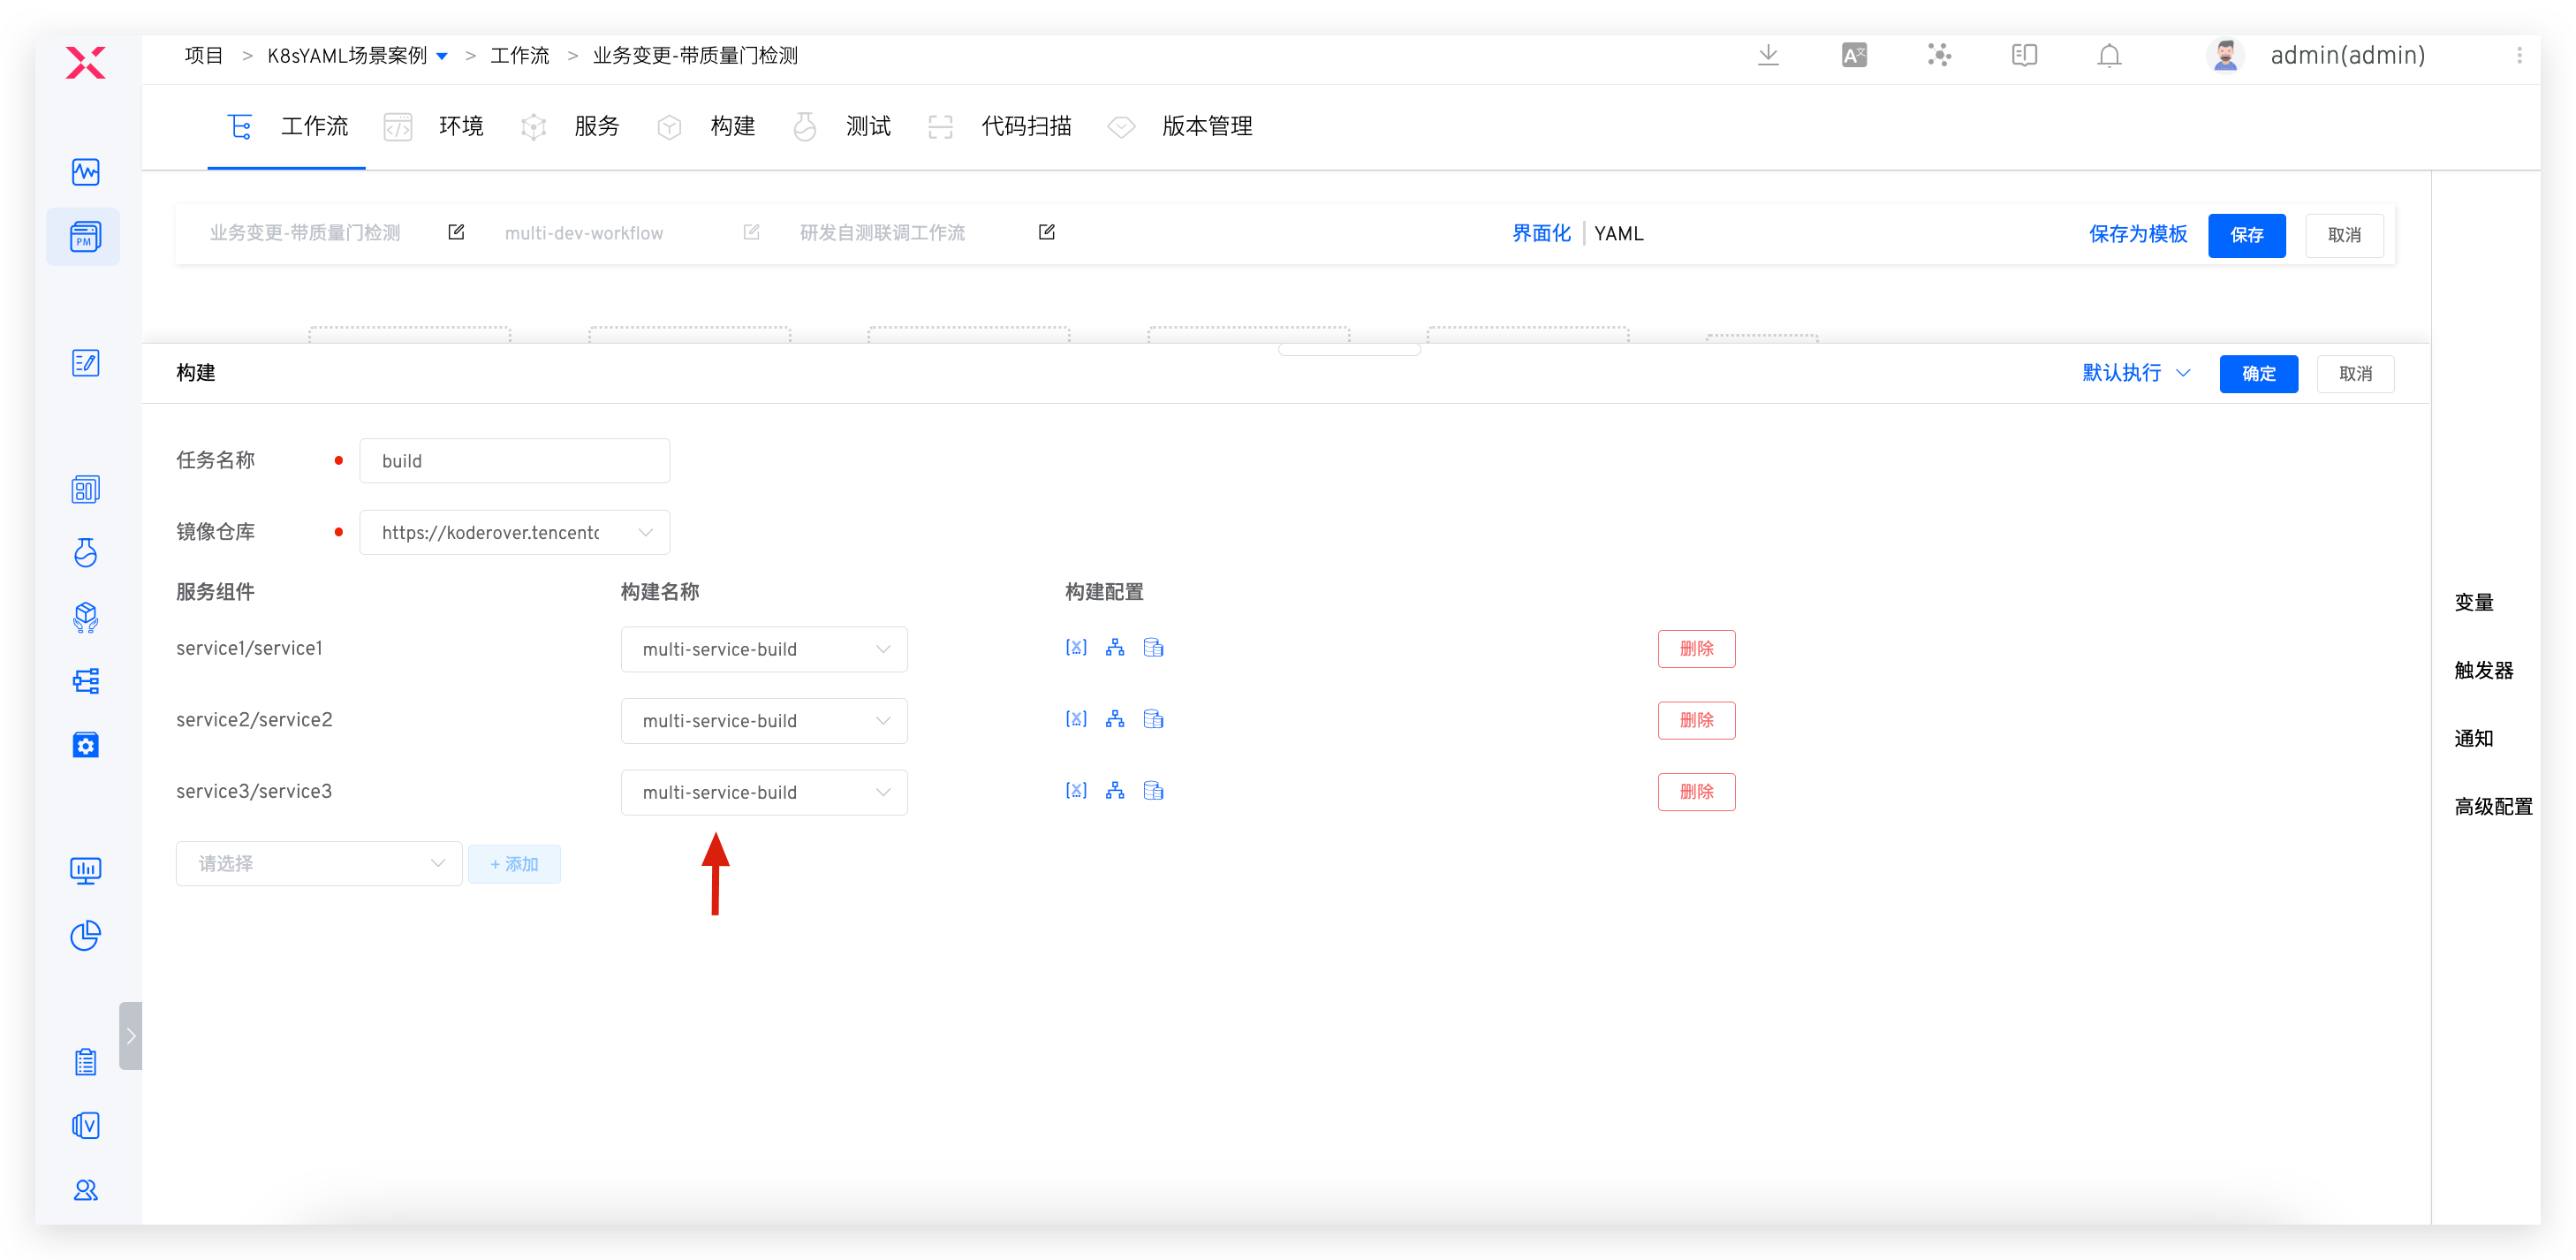The width and height of the screenshot is (2576, 1260).
Task: Click the notification bell icon
Action: pyautogui.click(x=2109, y=55)
